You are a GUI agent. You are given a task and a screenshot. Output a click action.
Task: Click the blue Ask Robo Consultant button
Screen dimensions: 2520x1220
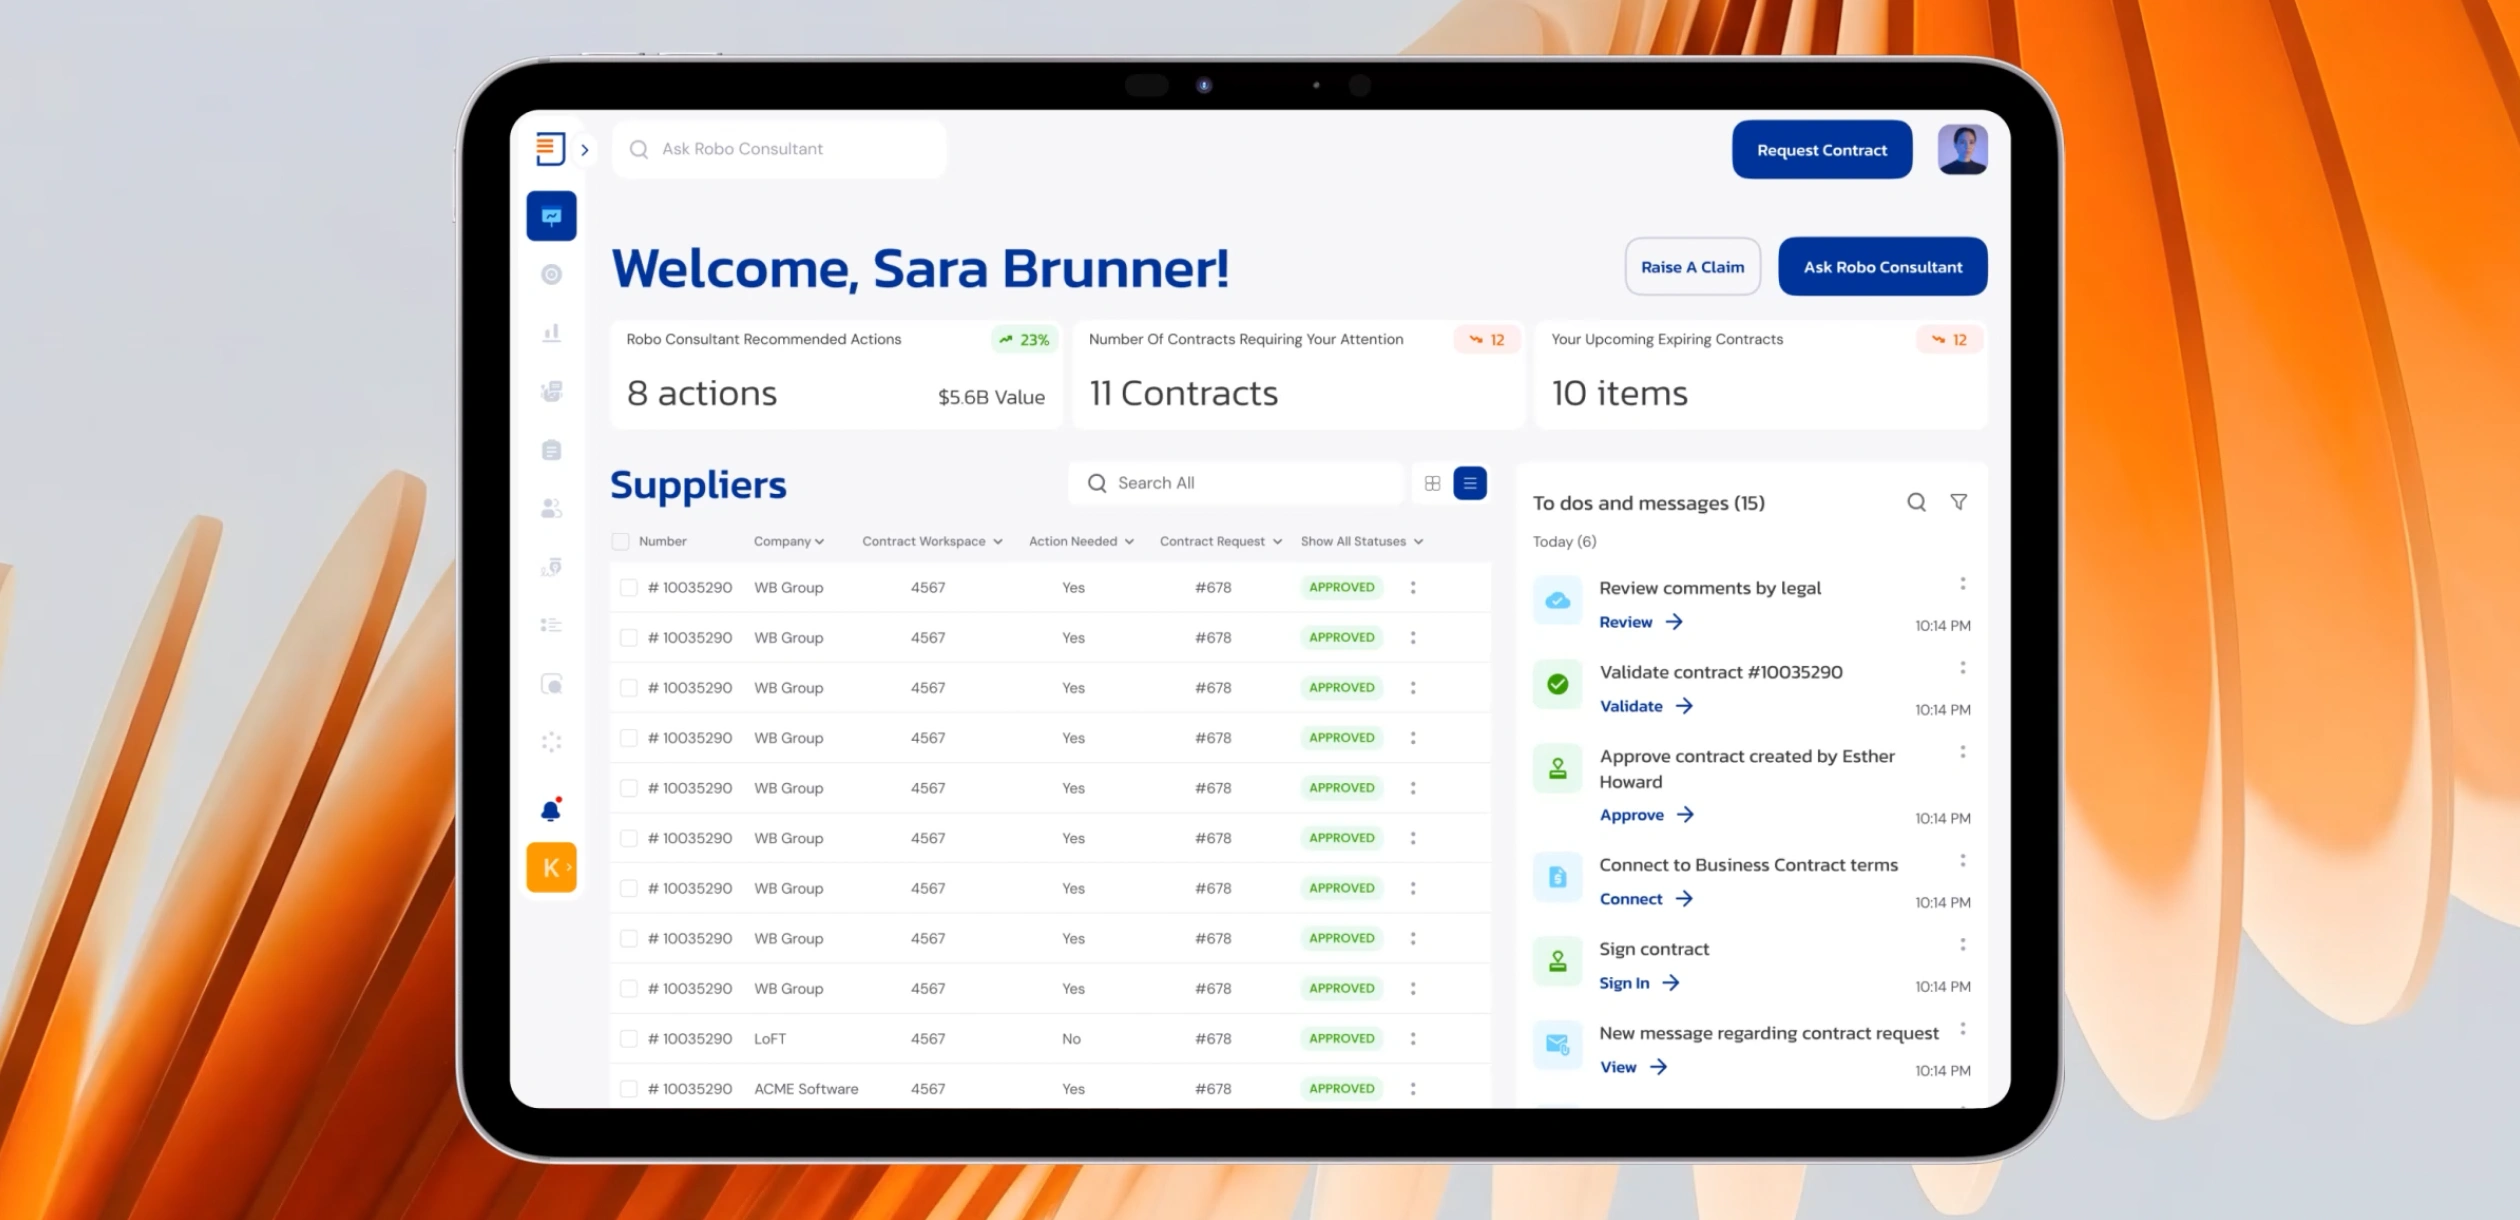(x=1882, y=267)
